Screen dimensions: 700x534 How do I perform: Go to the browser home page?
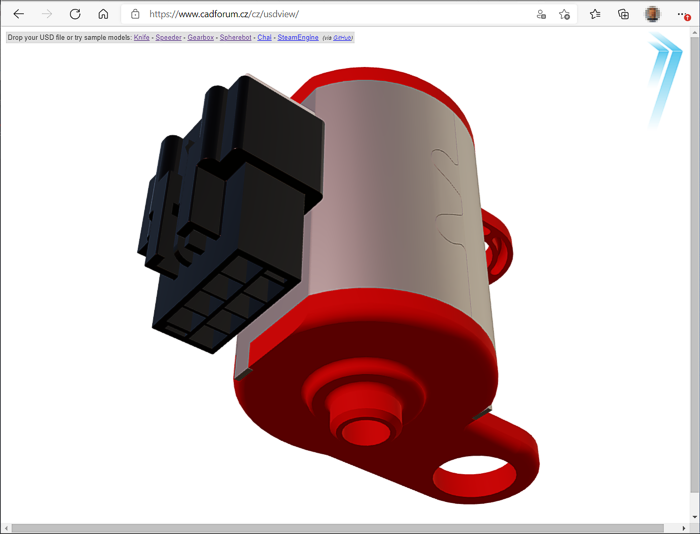(103, 14)
